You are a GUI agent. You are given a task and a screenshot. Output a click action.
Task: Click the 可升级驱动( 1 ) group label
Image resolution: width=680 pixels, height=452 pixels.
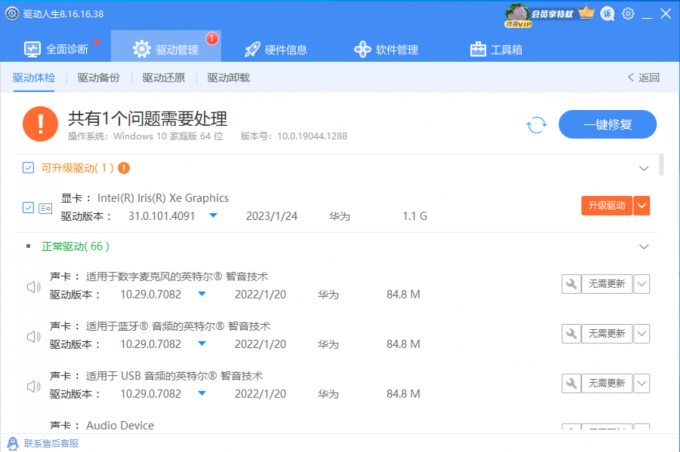[x=78, y=168]
